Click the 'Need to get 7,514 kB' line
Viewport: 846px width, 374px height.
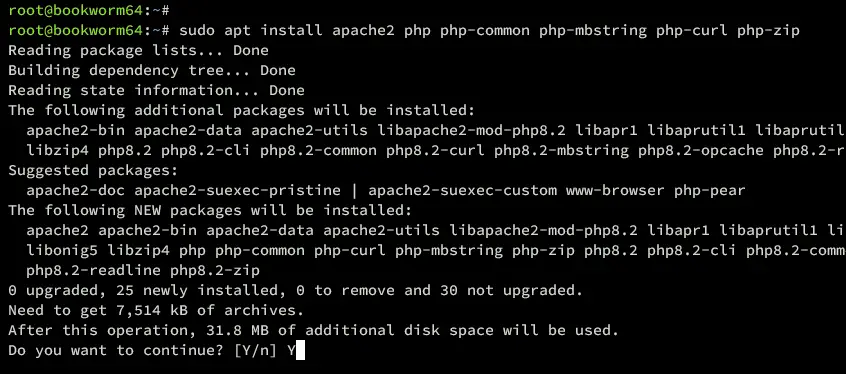[x=156, y=310]
